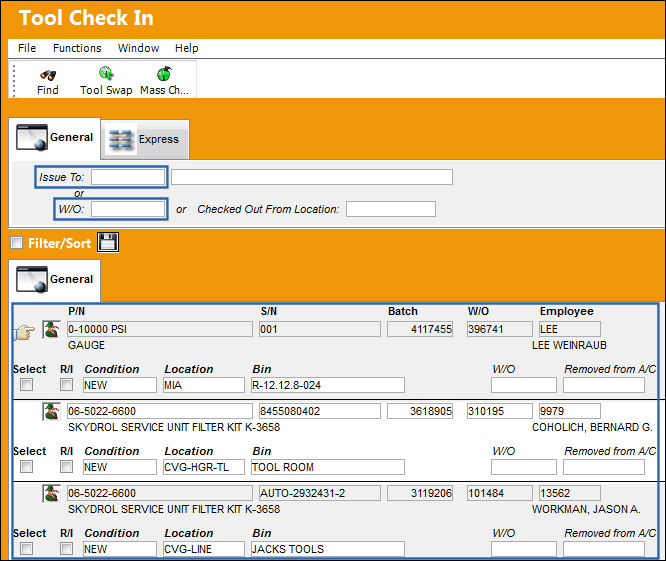Click the Batch column header

(403, 311)
